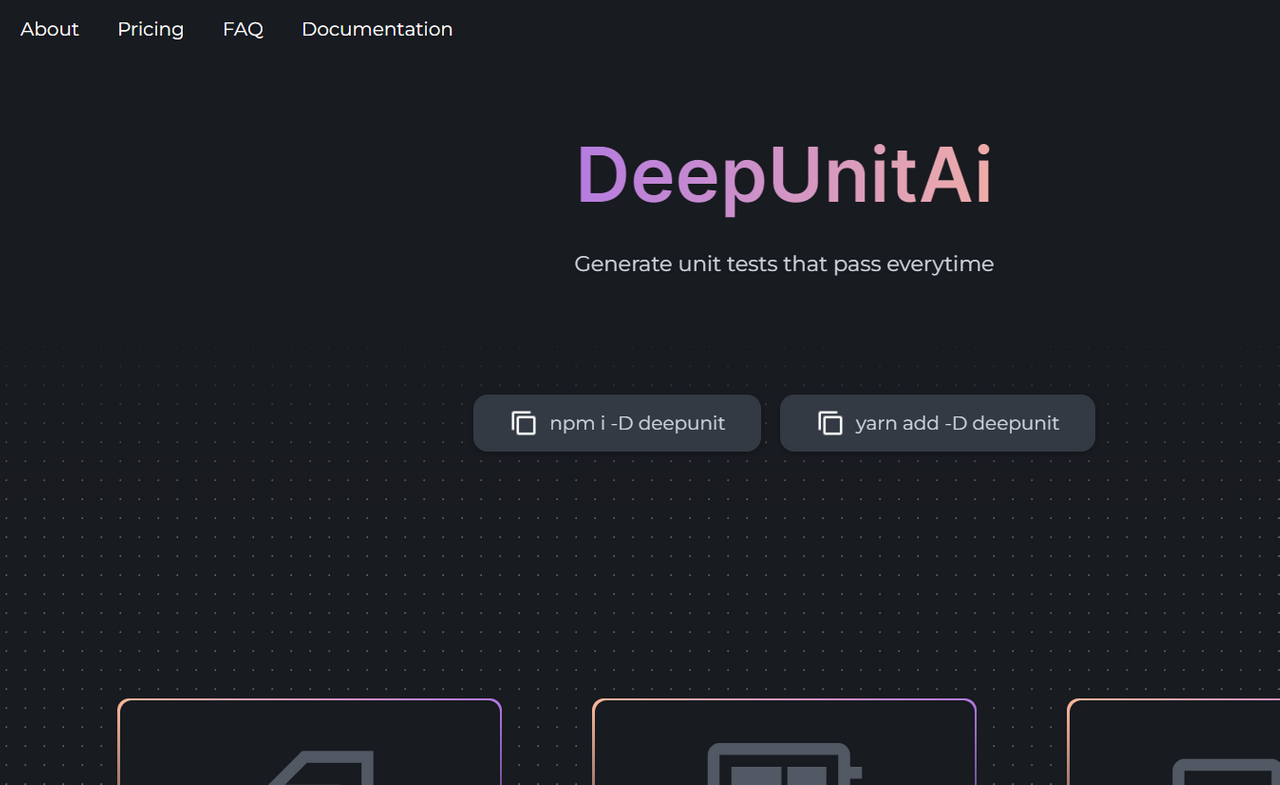Click the battery-shaped icon in middle feature card

click(x=784, y=764)
